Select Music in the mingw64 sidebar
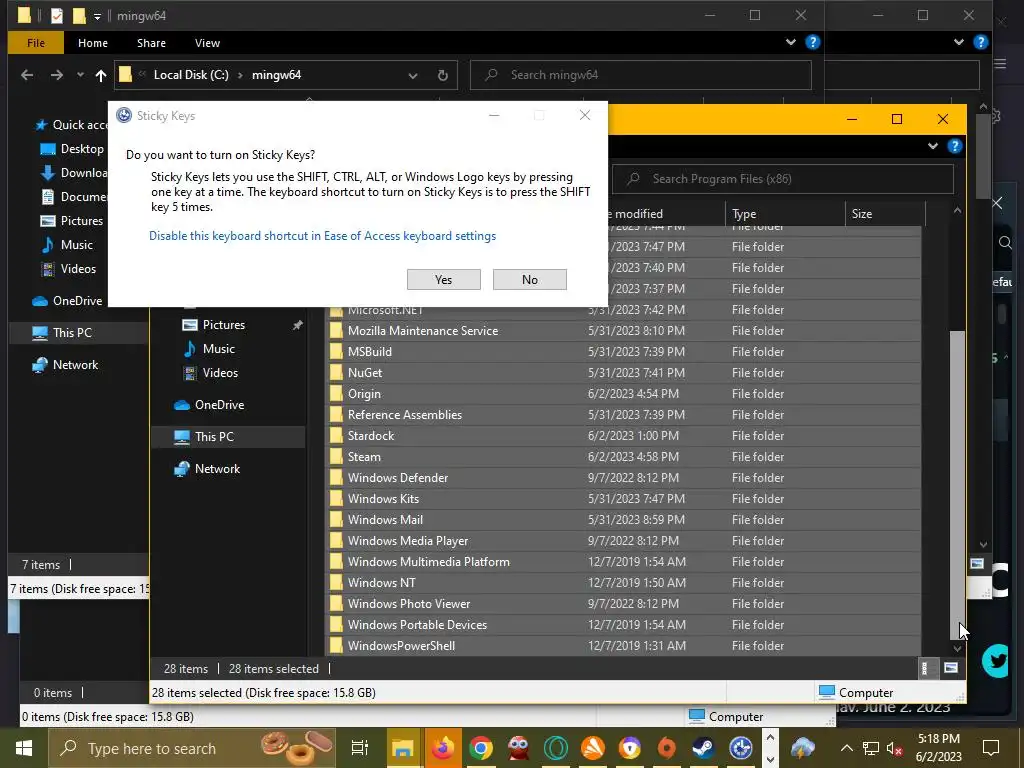Viewport: 1024px width, 768px height. pos(67,245)
